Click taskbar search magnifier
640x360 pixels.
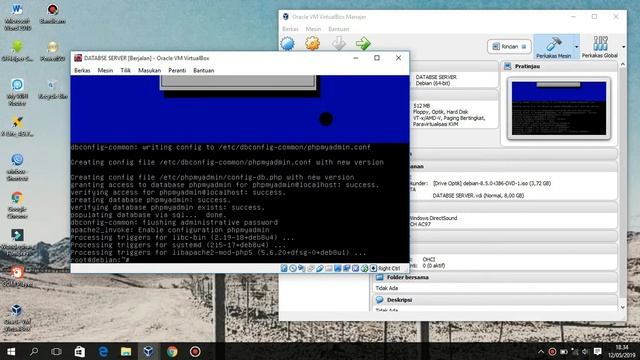click(34, 351)
